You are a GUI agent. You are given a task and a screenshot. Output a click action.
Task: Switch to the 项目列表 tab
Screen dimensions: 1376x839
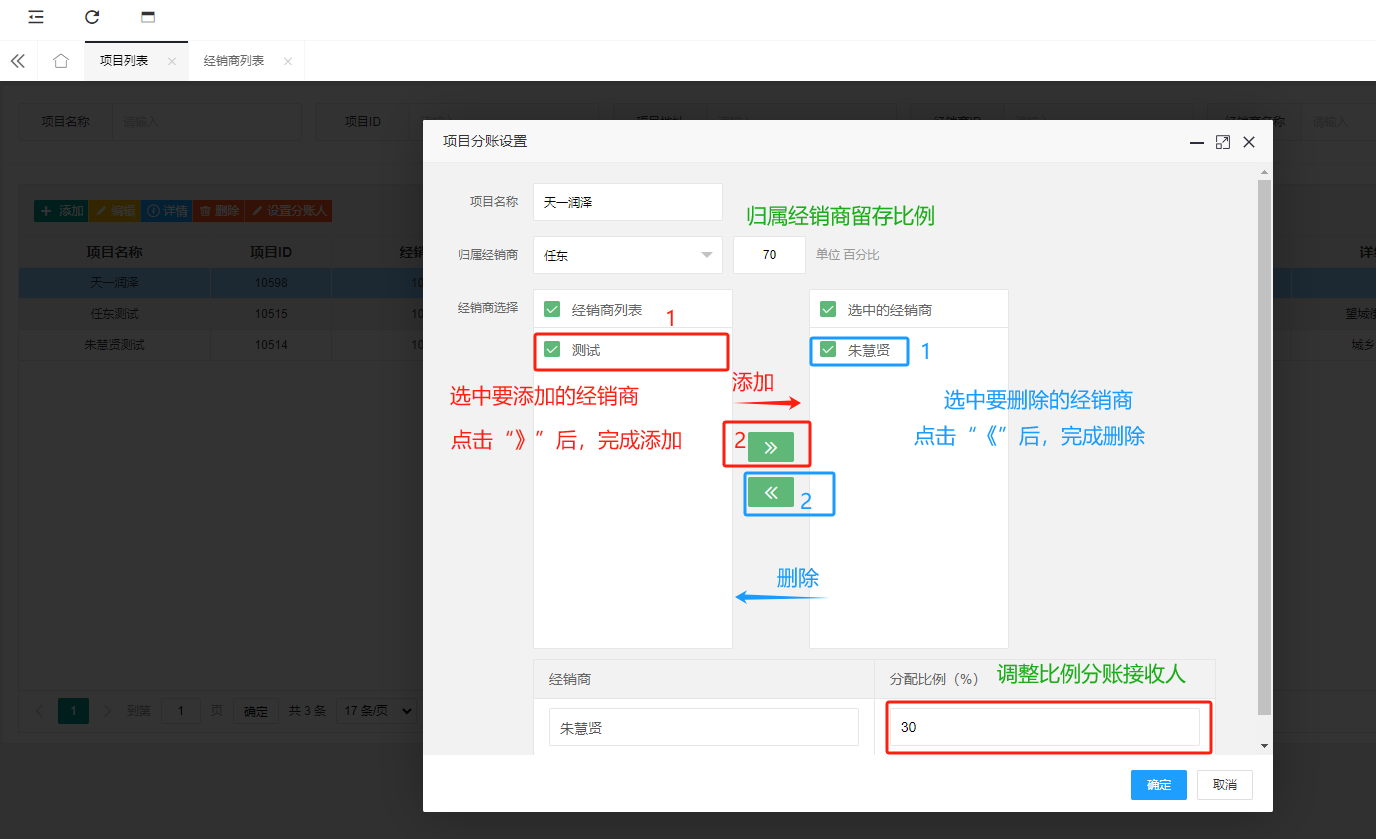[124, 61]
